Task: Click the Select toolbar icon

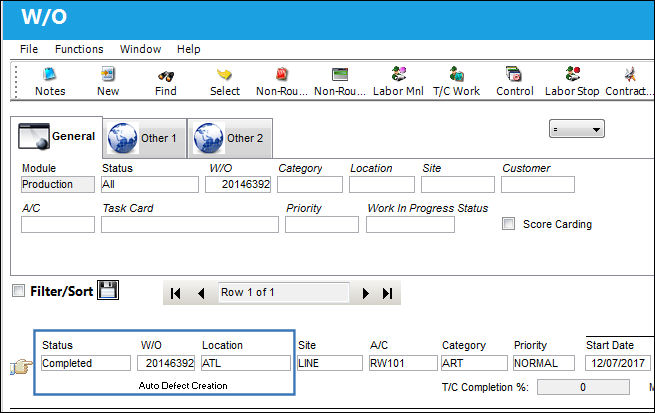Action: point(224,74)
